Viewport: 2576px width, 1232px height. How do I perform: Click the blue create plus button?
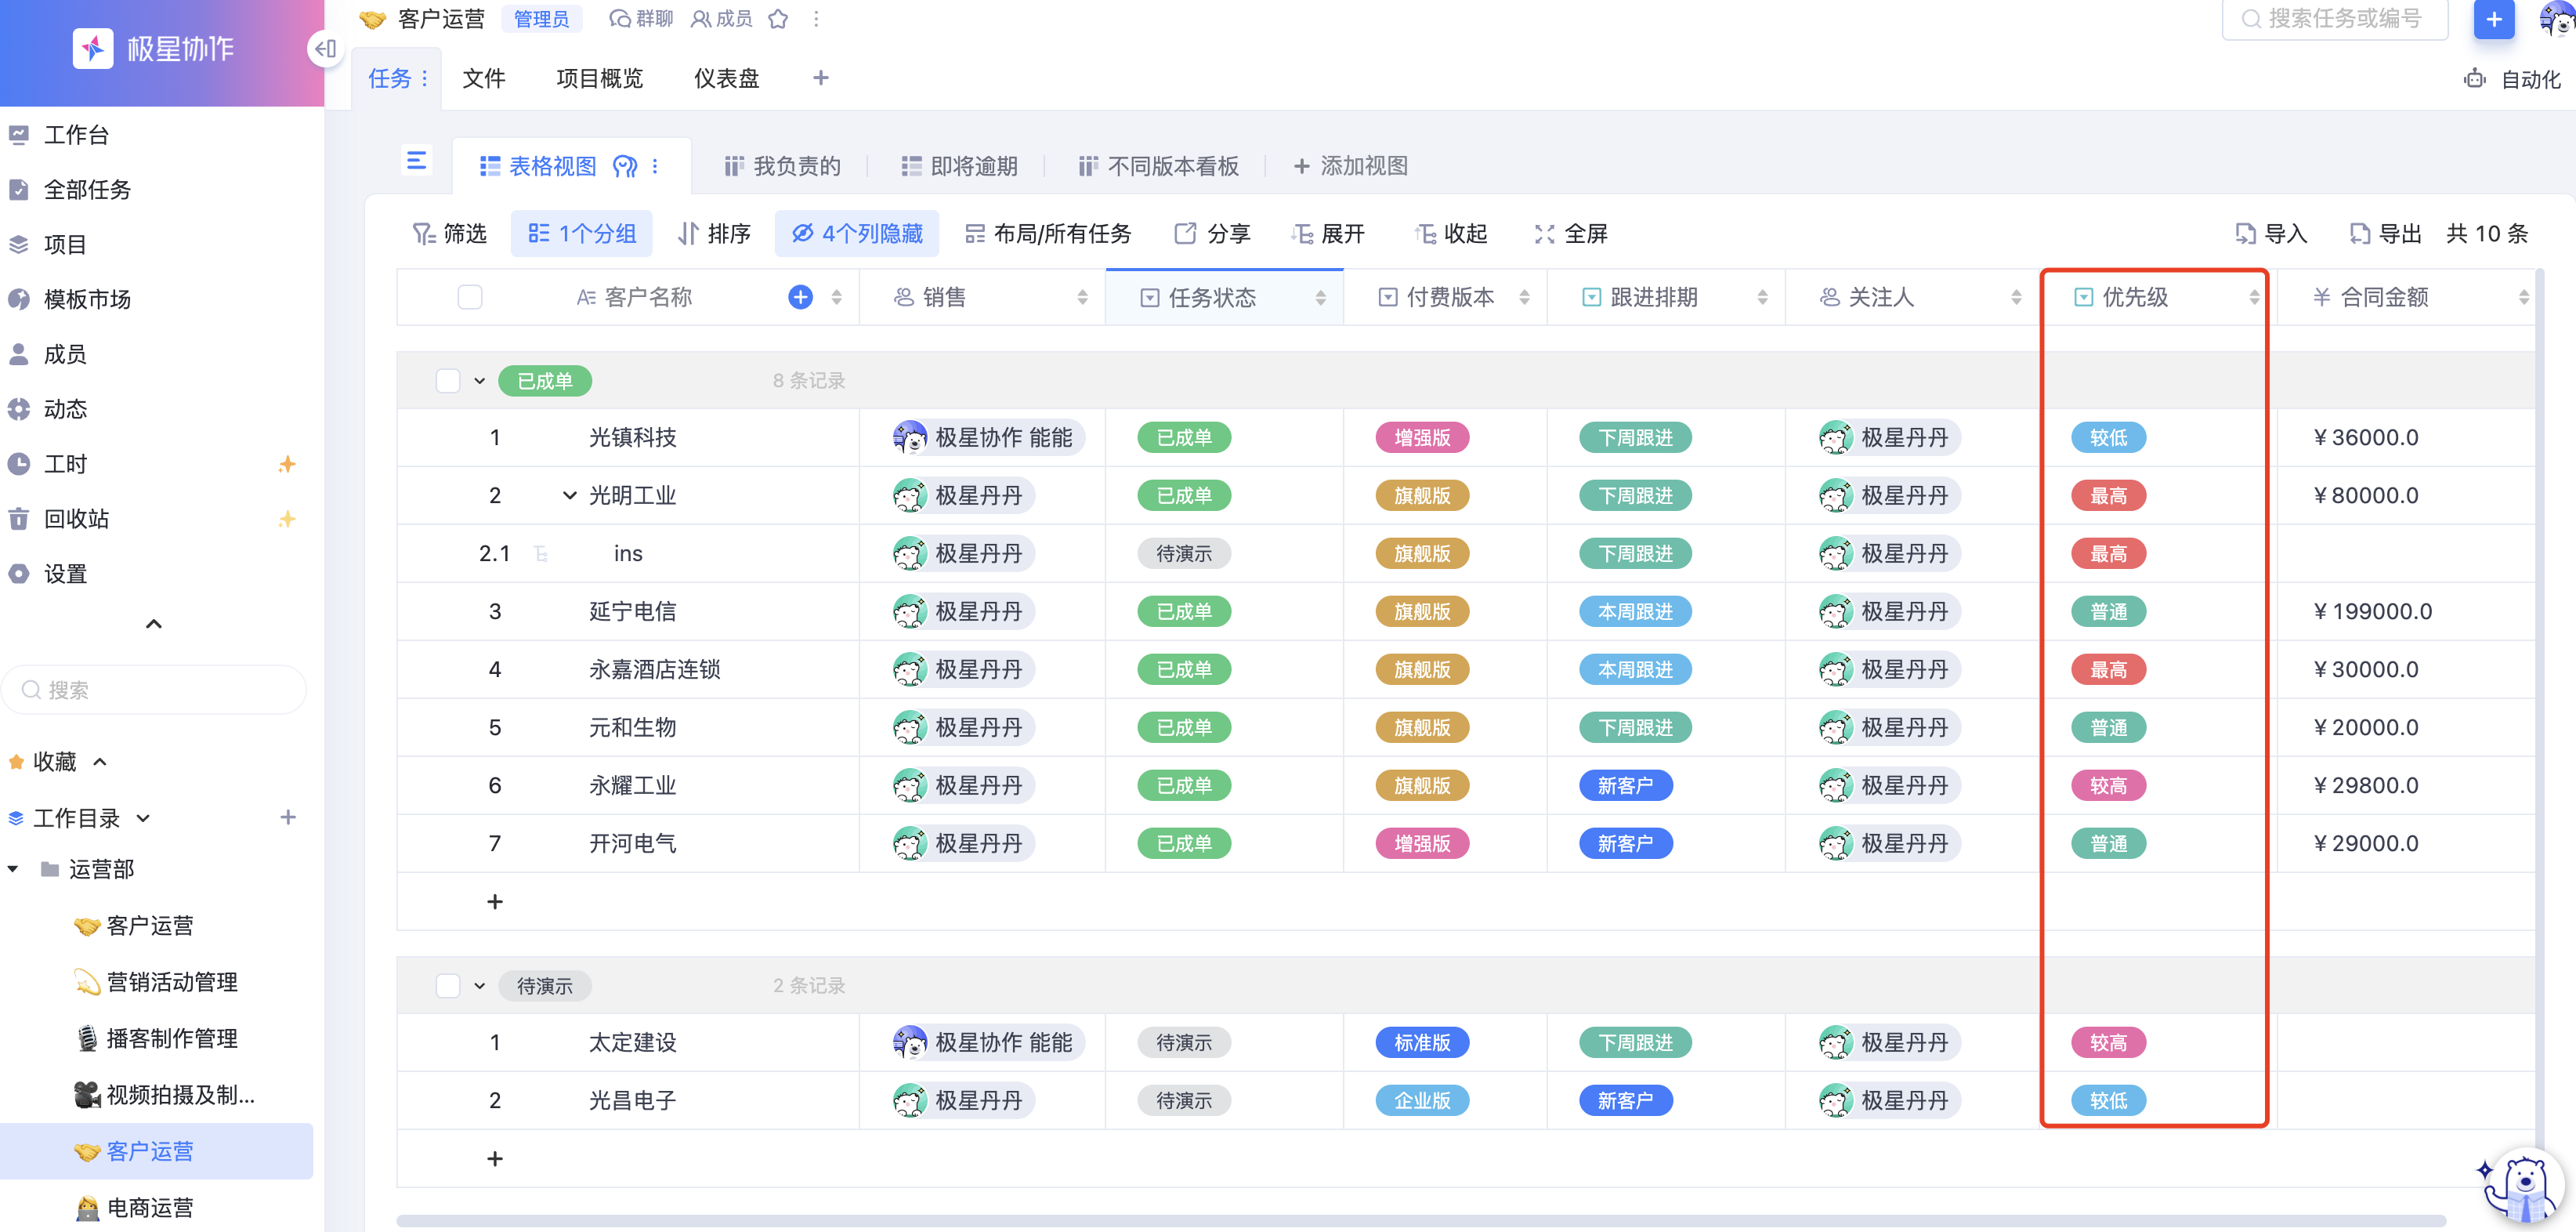[2494, 19]
